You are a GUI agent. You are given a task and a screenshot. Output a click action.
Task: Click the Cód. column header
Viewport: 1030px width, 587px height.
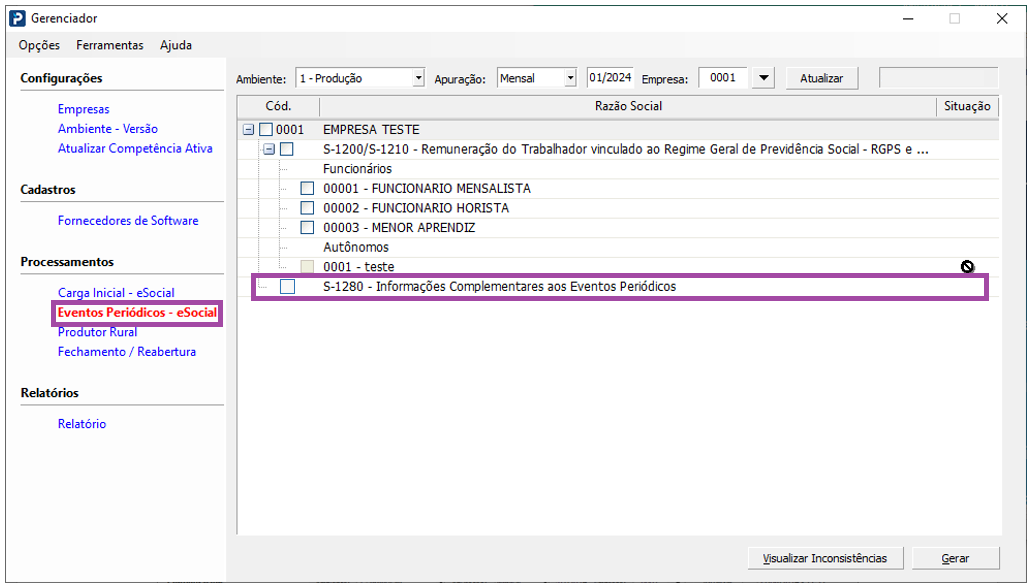(279, 106)
